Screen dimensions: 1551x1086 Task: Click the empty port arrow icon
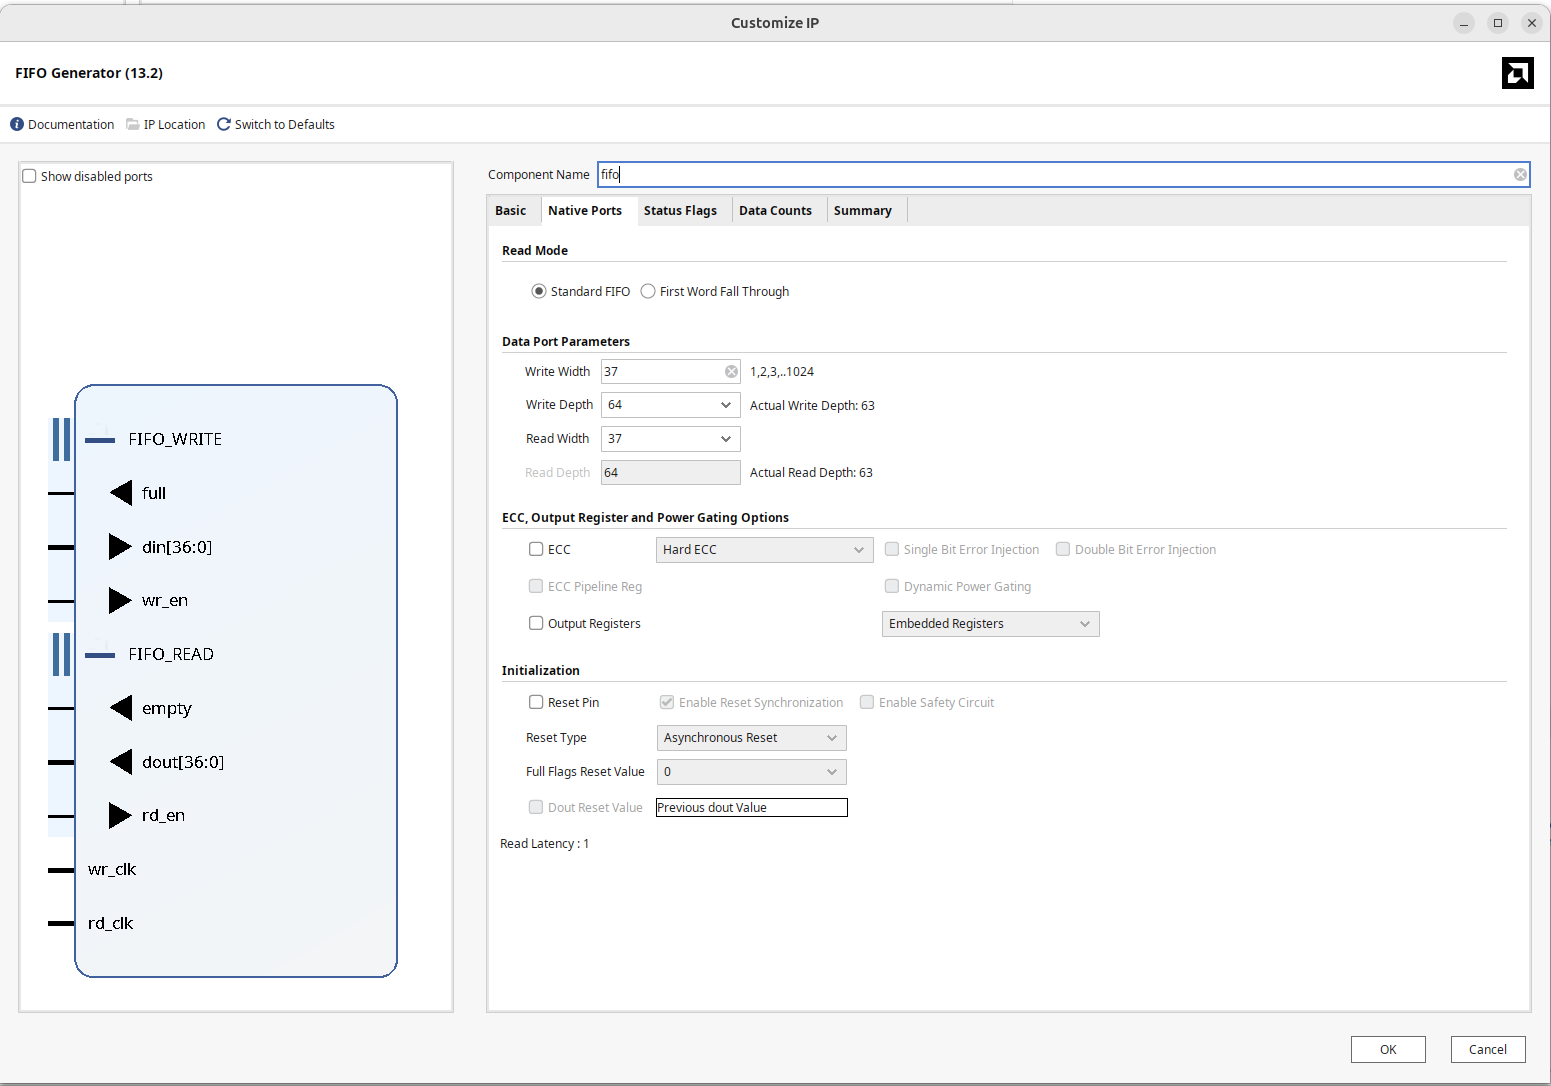[x=120, y=708]
